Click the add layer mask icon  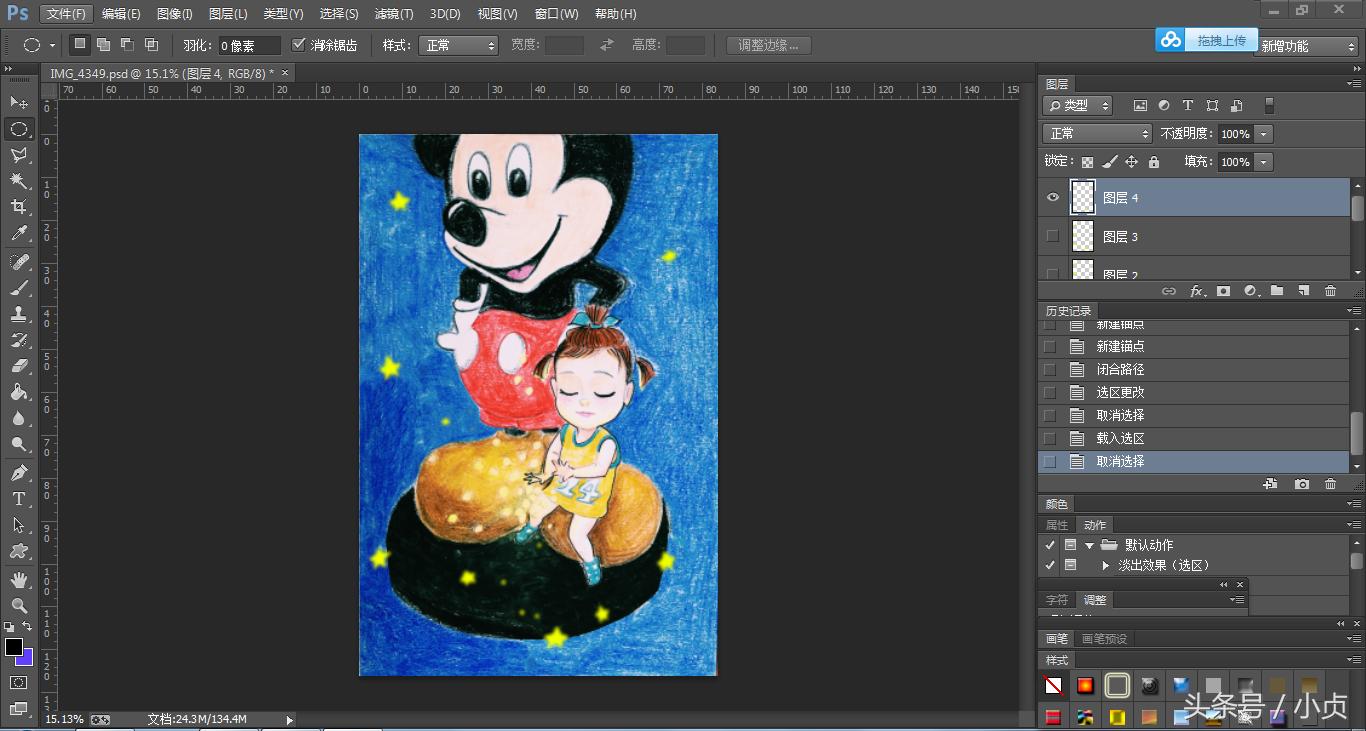pos(1225,291)
